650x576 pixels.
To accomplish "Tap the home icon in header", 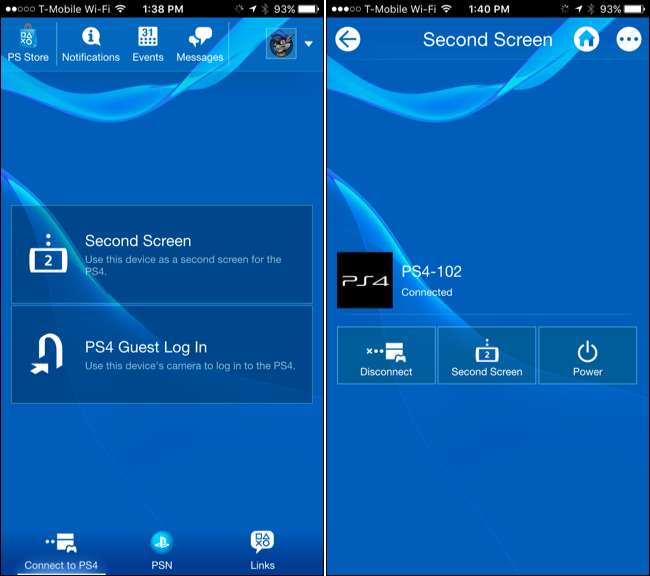I will coord(586,40).
